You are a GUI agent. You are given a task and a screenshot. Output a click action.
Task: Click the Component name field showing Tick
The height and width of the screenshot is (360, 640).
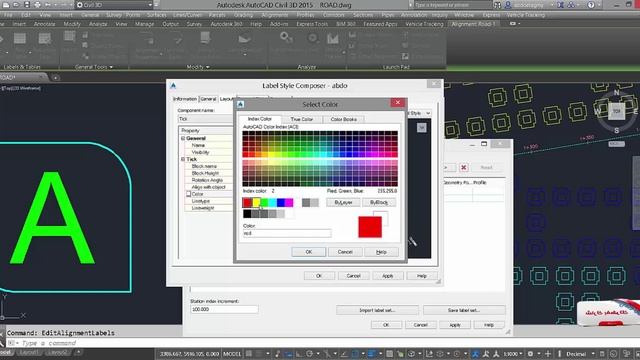pos(206,119)
